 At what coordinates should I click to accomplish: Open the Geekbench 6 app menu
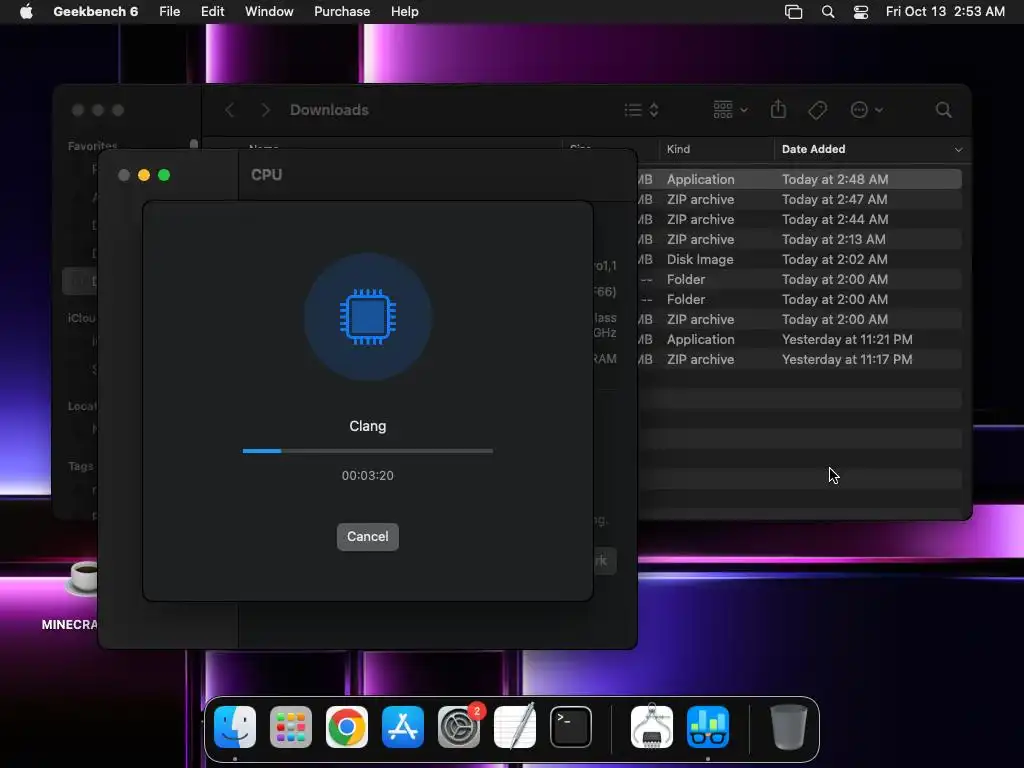pos(95,12)
